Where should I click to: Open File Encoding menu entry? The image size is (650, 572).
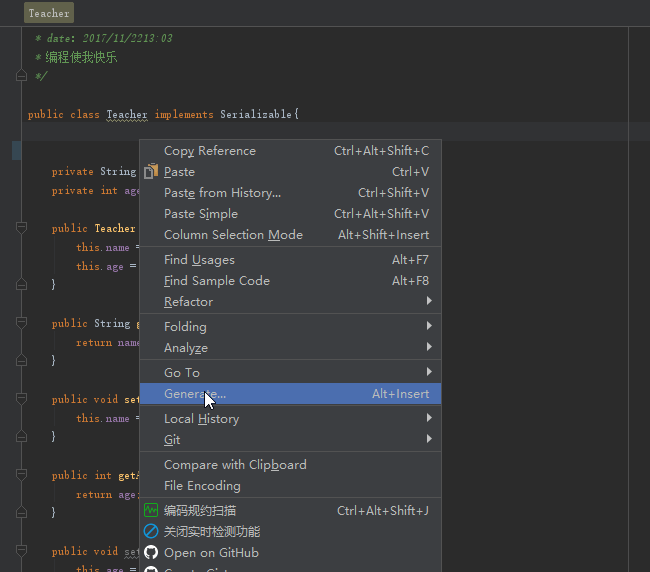[x=290, y=486]
